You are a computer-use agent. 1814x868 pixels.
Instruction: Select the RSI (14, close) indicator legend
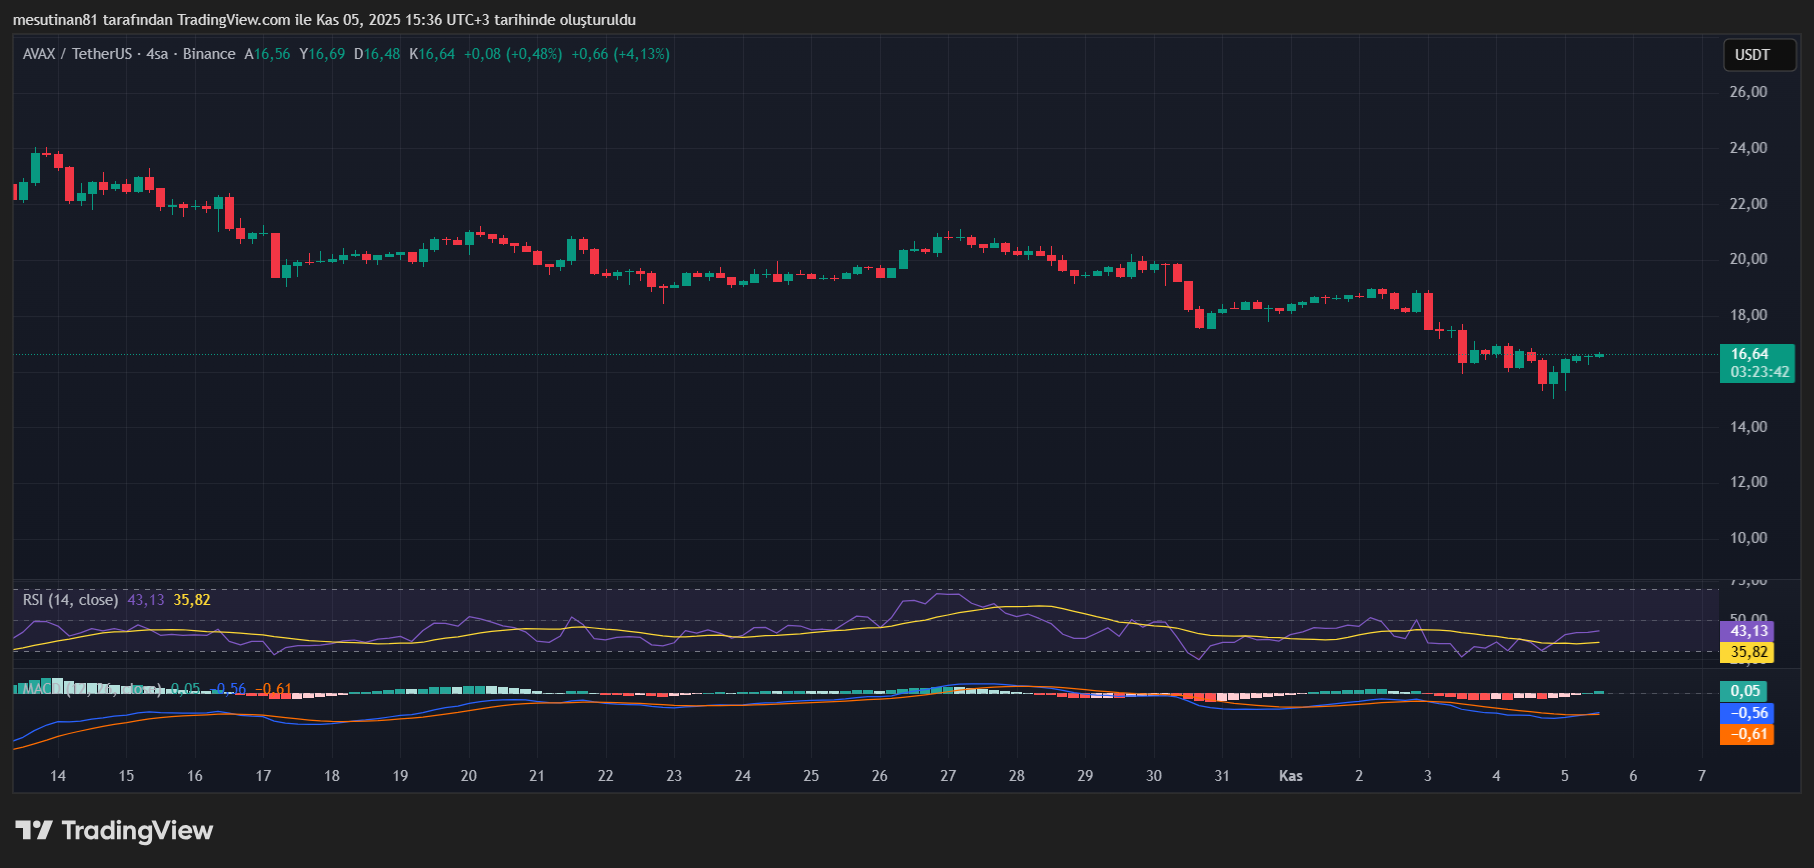tap(70, 600)
